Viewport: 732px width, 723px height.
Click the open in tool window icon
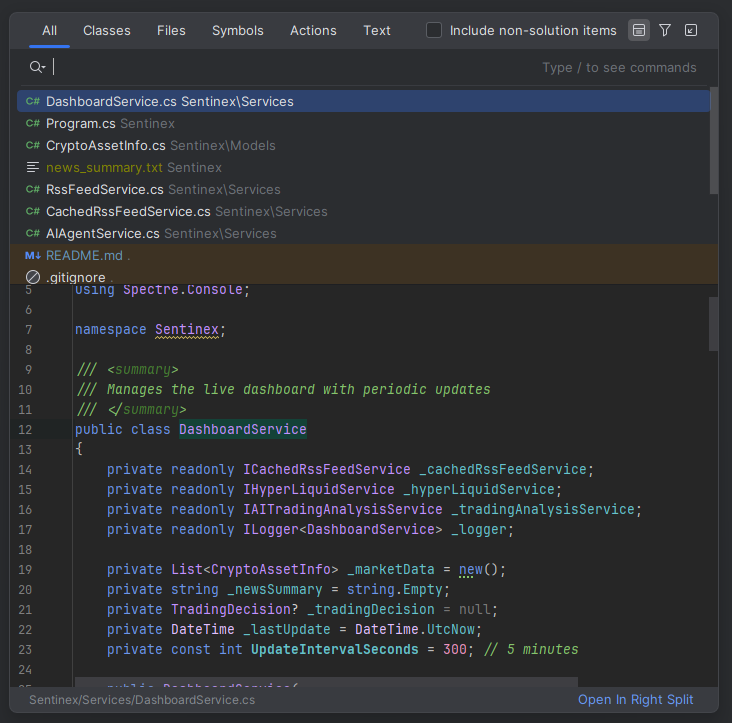pyautogui.click(x=691, y=30)
